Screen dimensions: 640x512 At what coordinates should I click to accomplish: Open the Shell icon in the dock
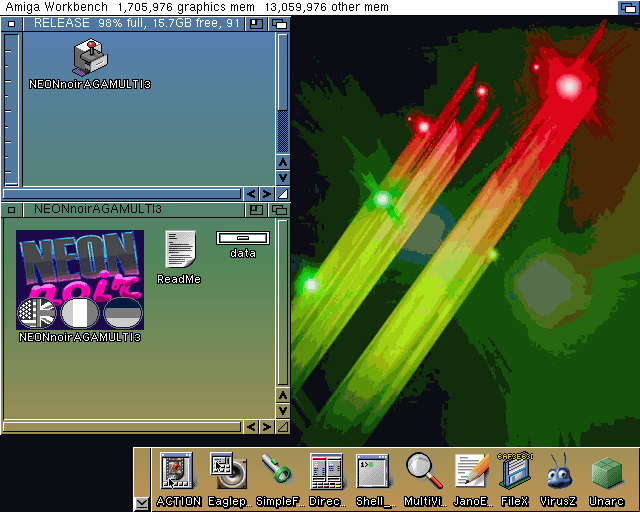coord(372,471)
